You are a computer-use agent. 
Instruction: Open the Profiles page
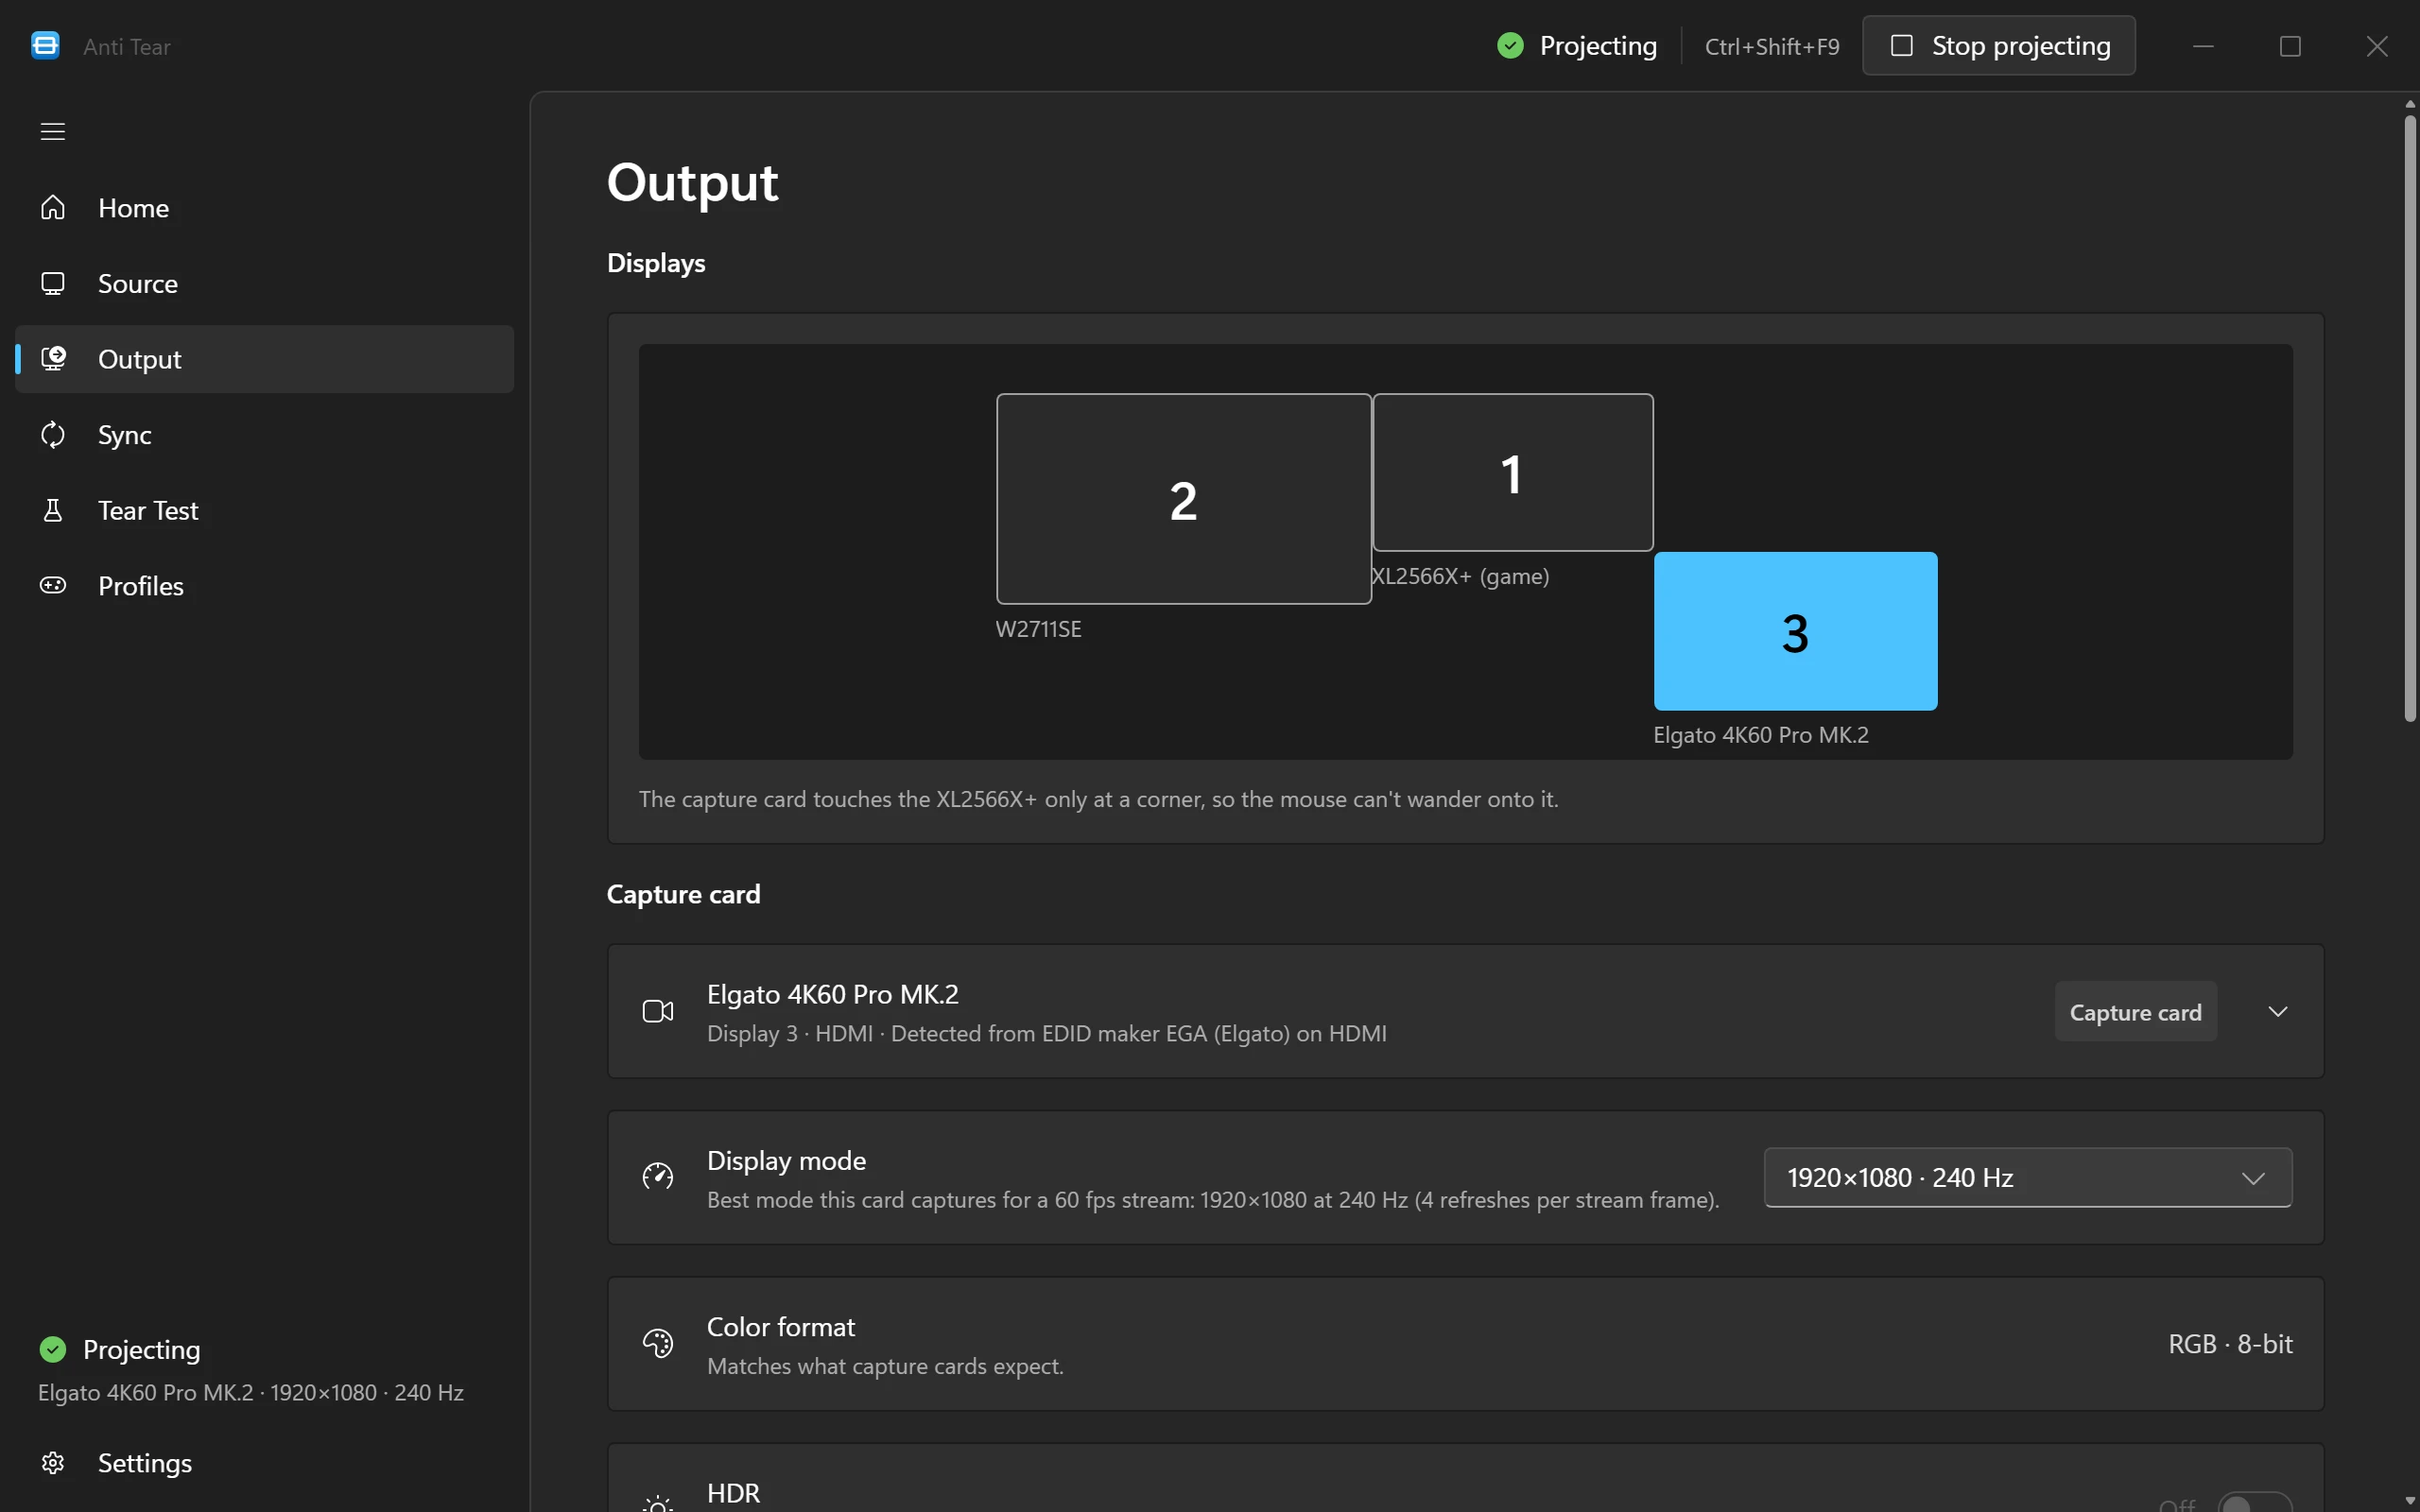pyautogui.click(x=265, y=585)
